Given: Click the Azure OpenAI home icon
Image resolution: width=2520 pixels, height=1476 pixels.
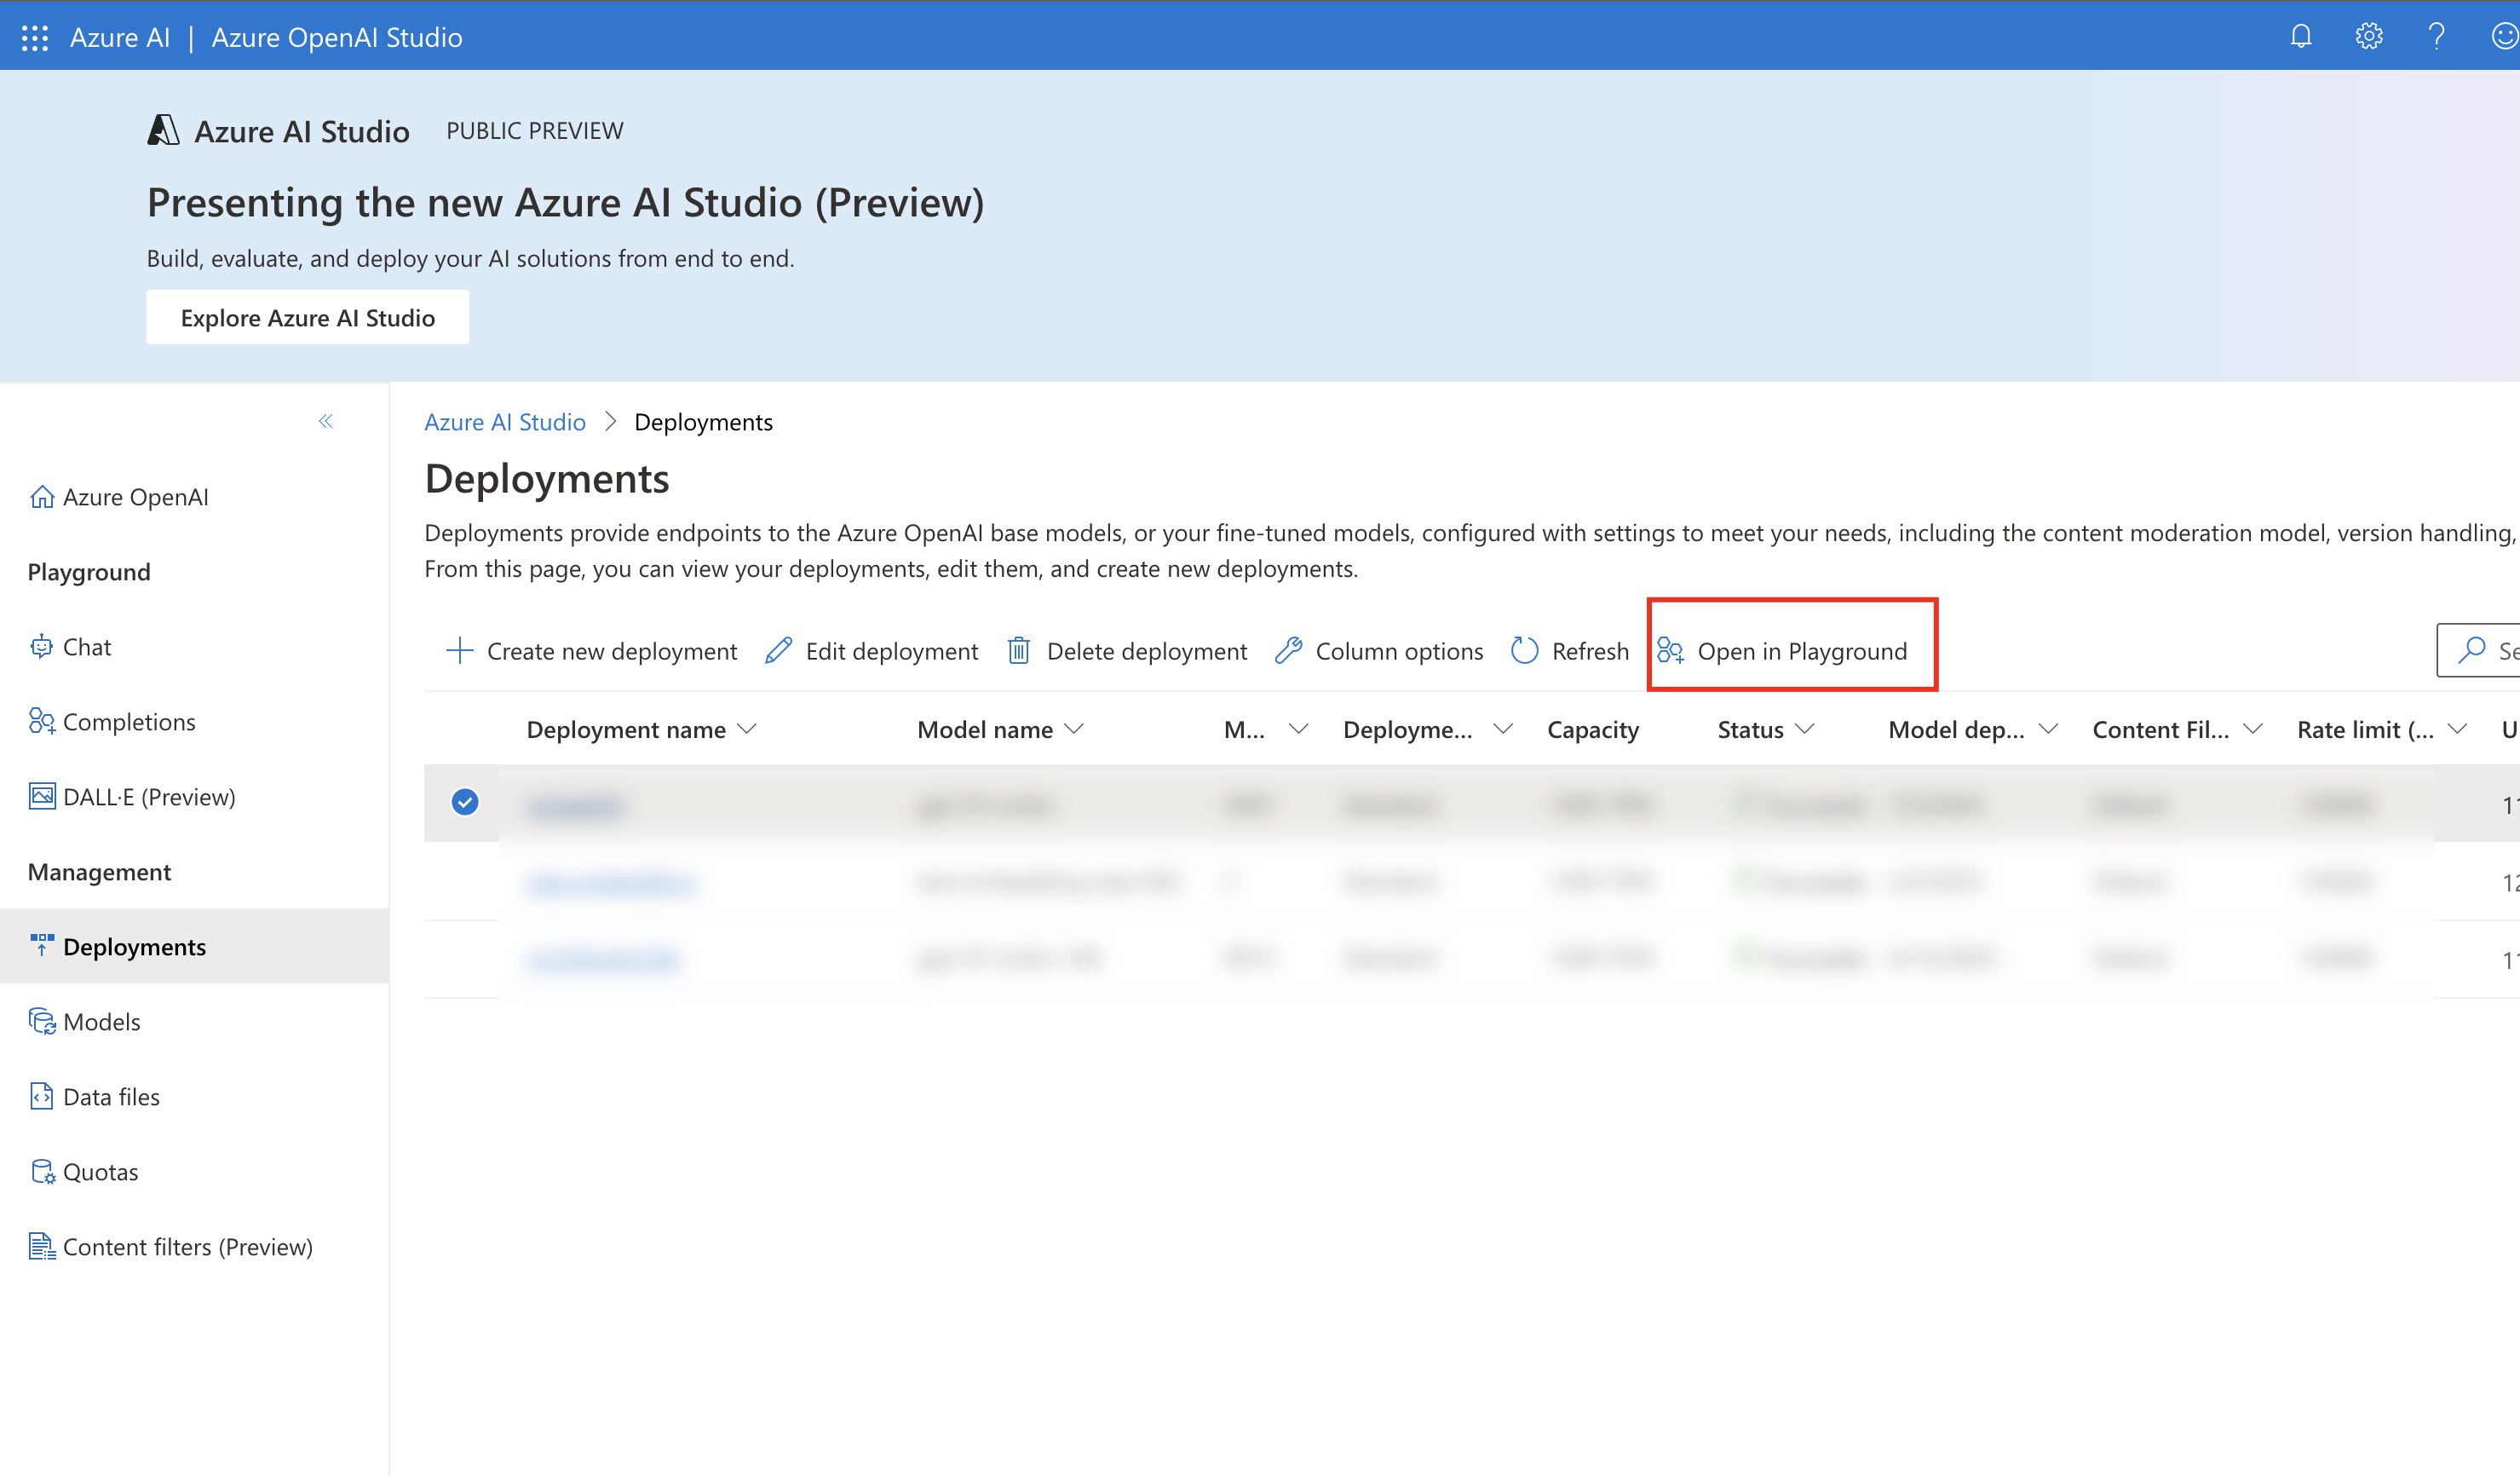Looking at the screenshot, I should tap(41, 496).
